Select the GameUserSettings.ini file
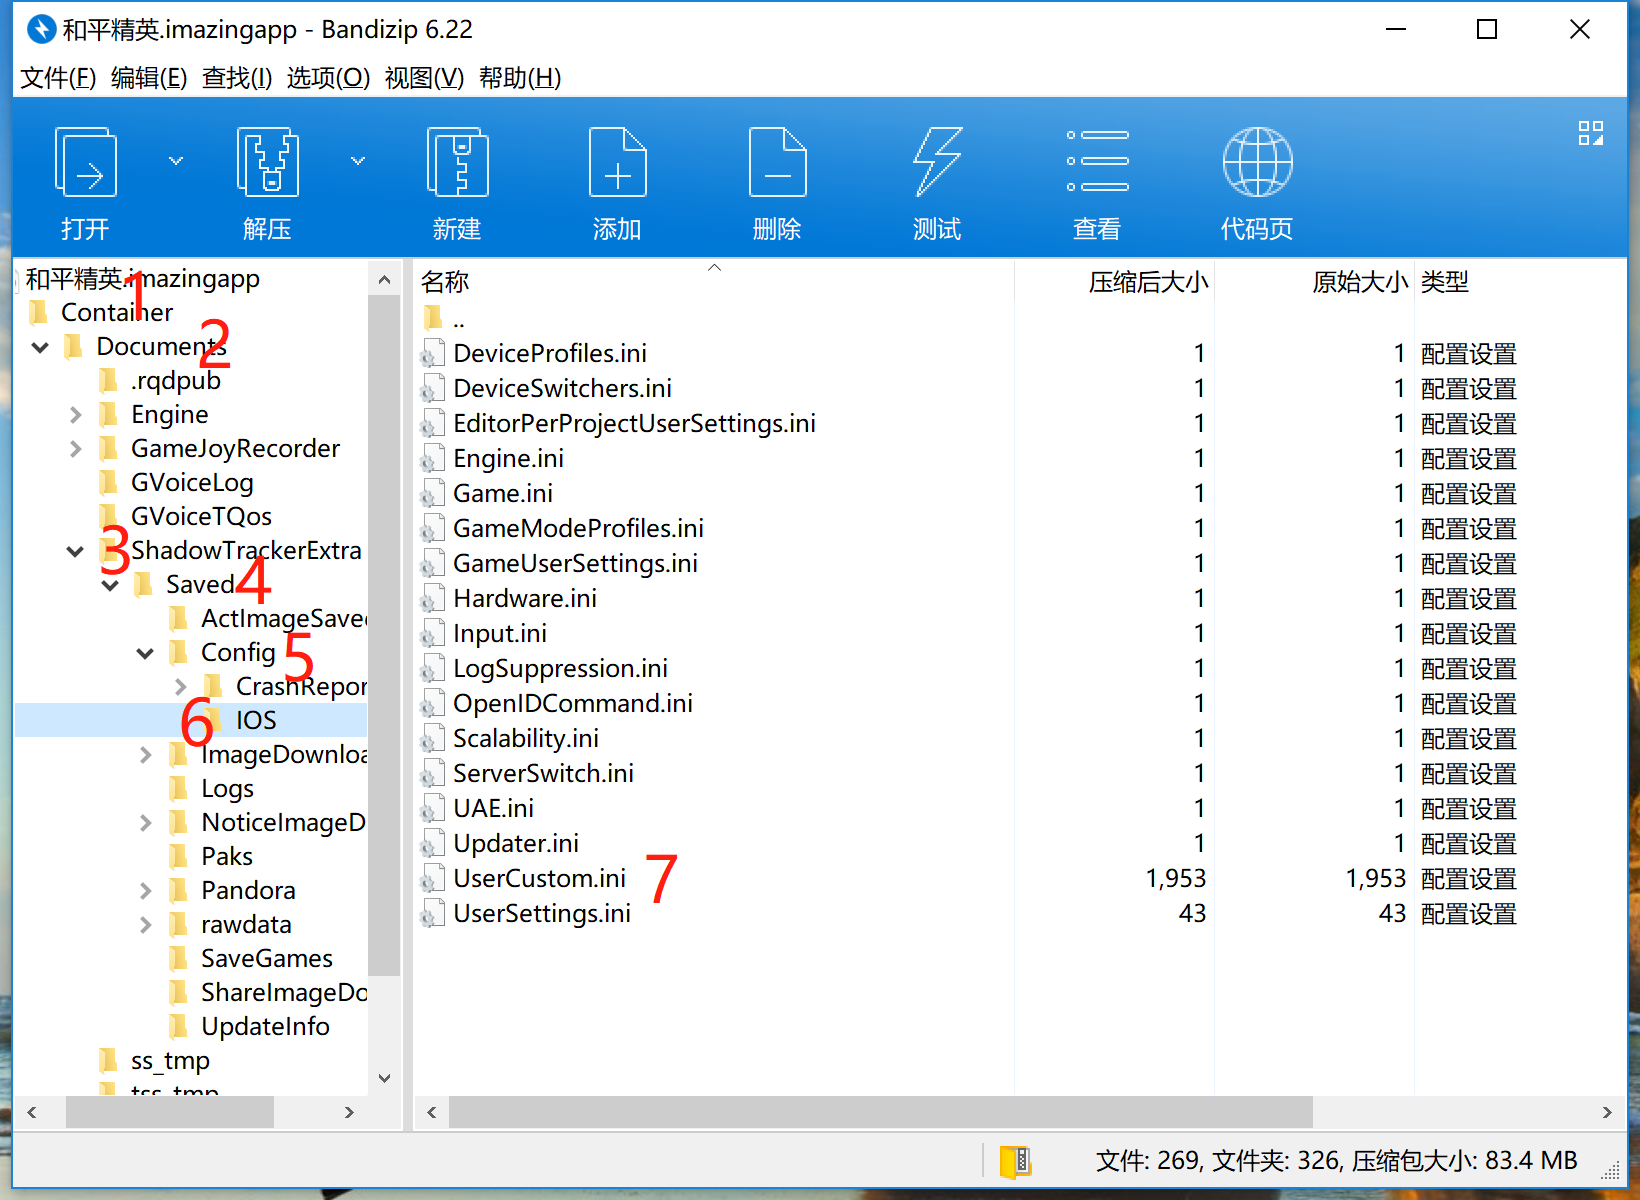The image size is (1640, 1200). point(575,564)
